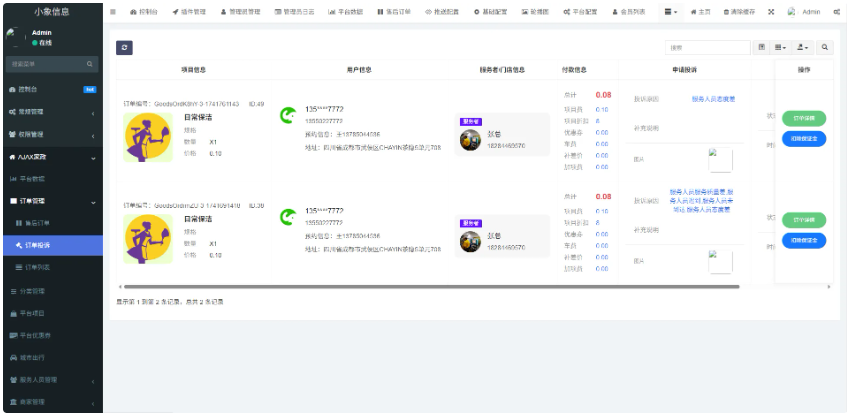
Task: Click the user avatar in order ID 49 row
Action: point(288,115)
